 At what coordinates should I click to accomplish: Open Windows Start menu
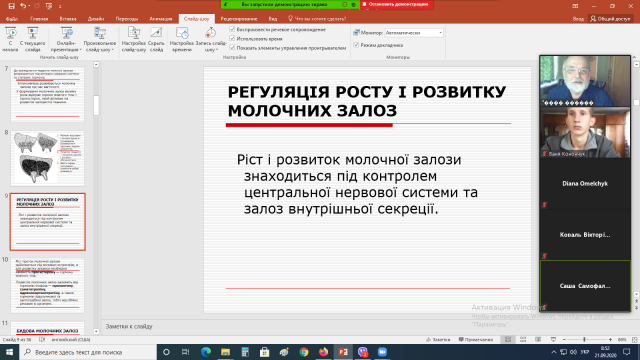coord(9,352)
